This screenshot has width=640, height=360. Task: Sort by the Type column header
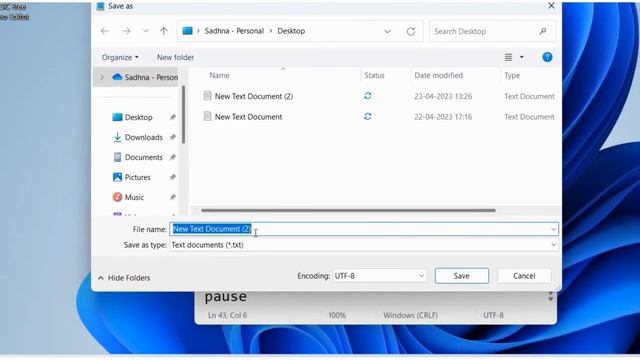pyautogui.click(x=512, y=76)
